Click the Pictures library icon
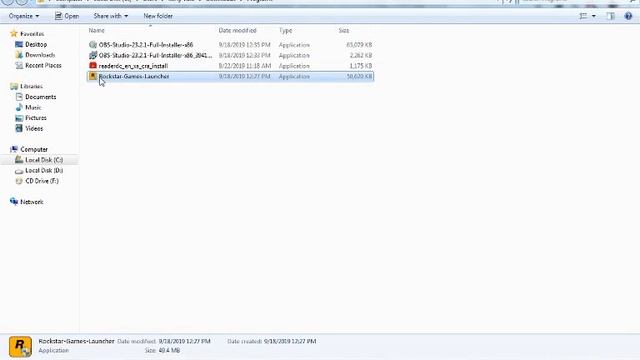The width and height of the screenshot is (640, 360). pyautogui.click(x=19, y=118)
